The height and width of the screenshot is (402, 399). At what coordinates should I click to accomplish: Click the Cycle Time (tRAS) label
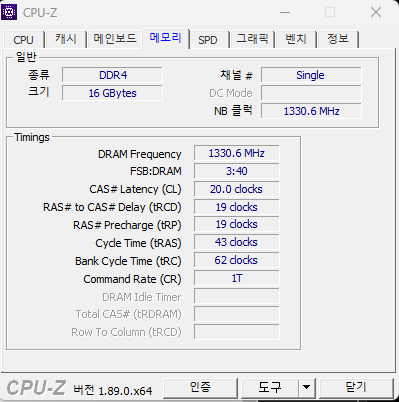(138, 243)
